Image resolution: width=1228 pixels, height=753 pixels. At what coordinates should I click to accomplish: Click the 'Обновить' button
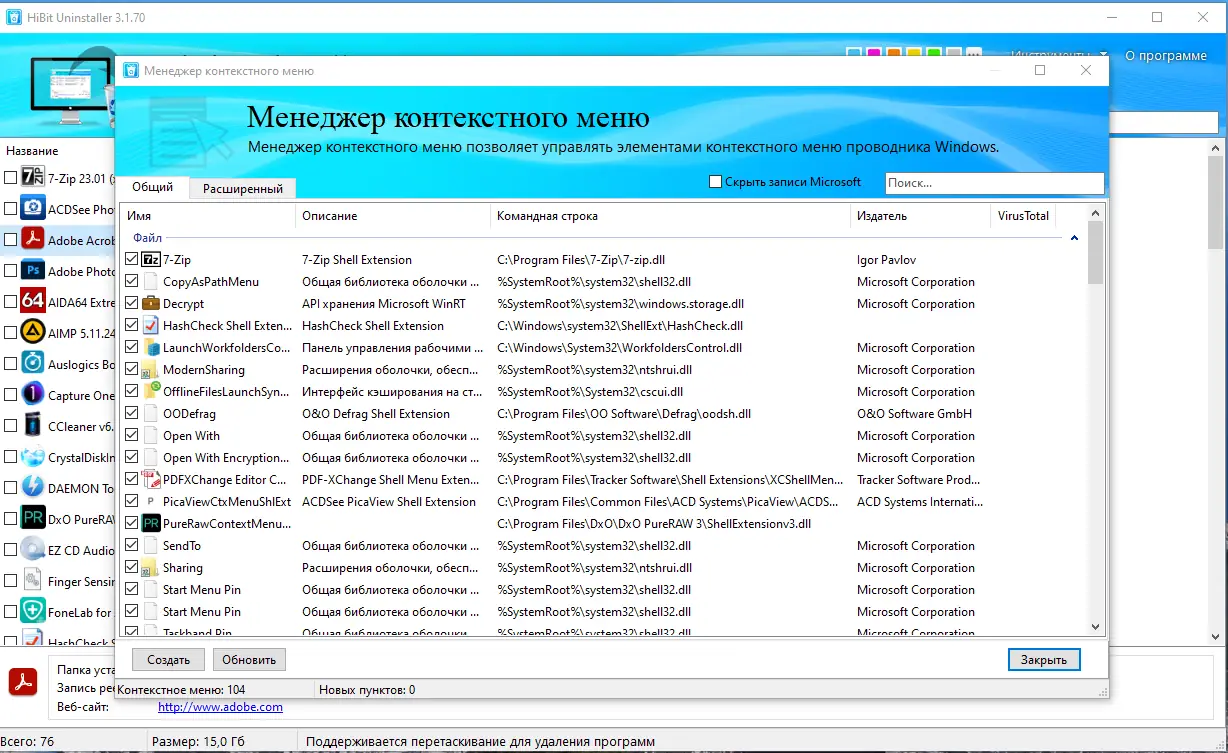coord(249,659)
